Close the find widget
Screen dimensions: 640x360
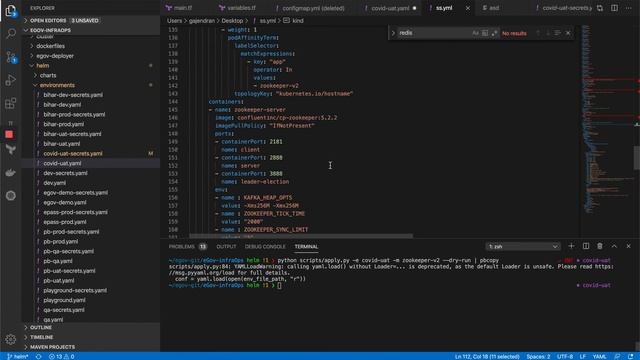tap(568, 33)
